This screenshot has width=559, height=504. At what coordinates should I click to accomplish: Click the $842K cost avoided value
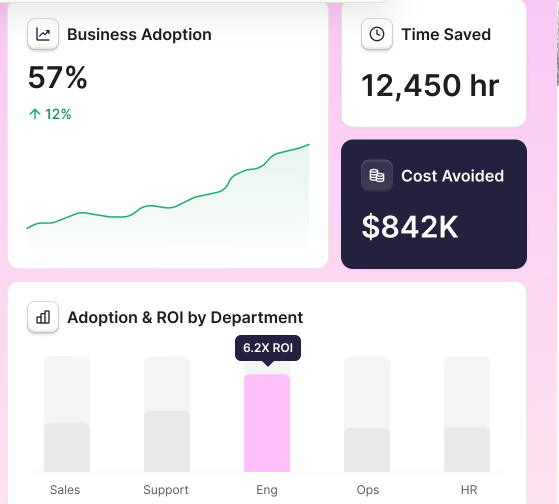point(410,227)
